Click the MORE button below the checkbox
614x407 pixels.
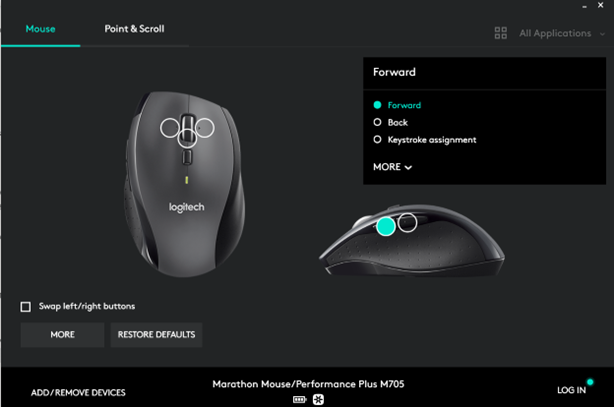(62, 335)
